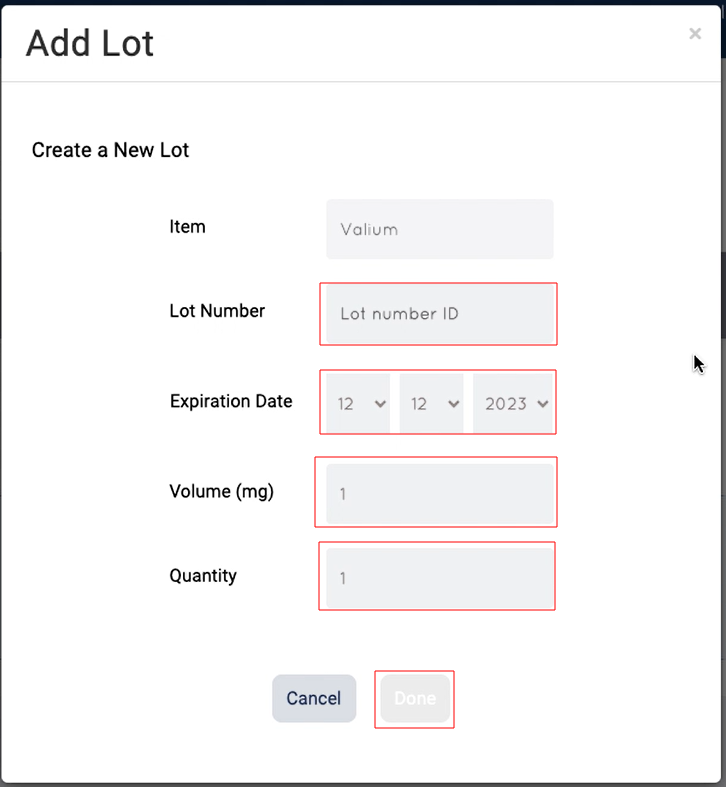Click the Item field showing Valium

click(439, 229)
